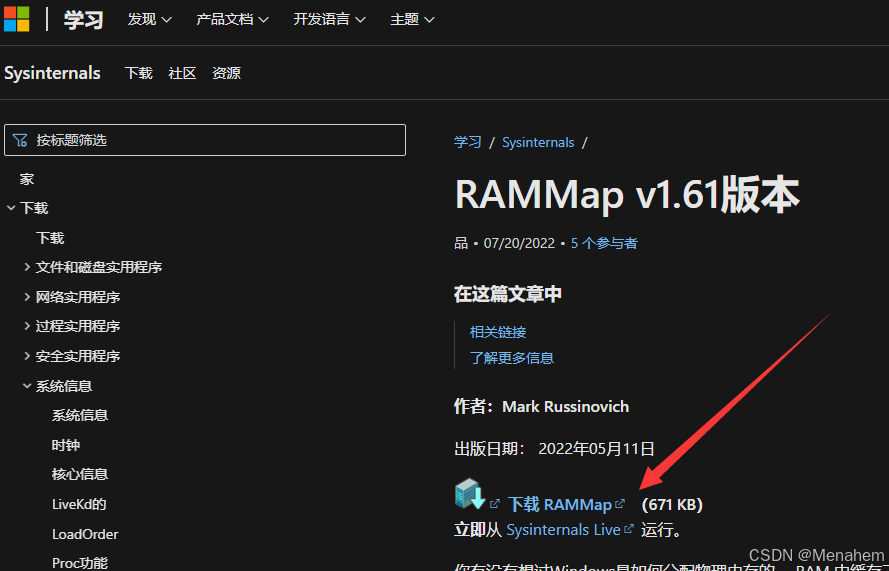Open the 发现 dropdown menu
Viewport: 889px width, 571px height.
pos(149,19)
